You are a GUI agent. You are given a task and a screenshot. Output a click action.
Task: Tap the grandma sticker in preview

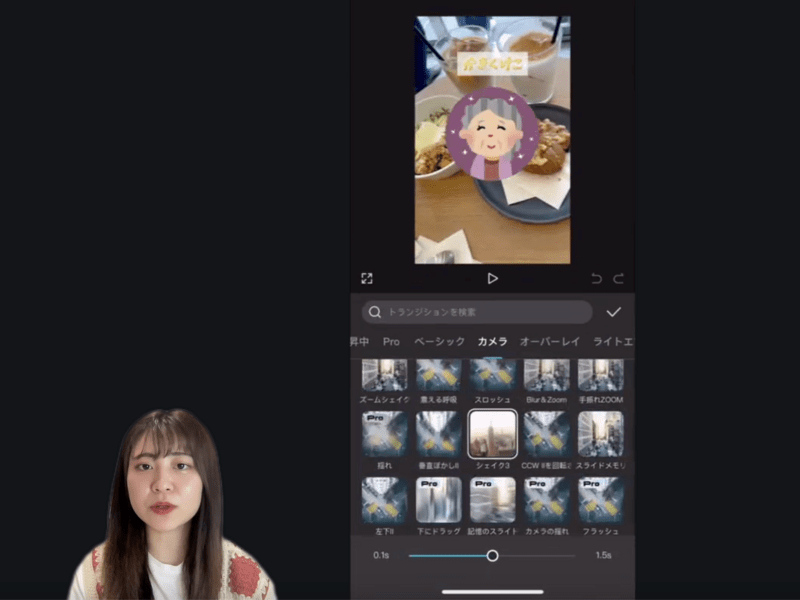(x=492, y=136)
